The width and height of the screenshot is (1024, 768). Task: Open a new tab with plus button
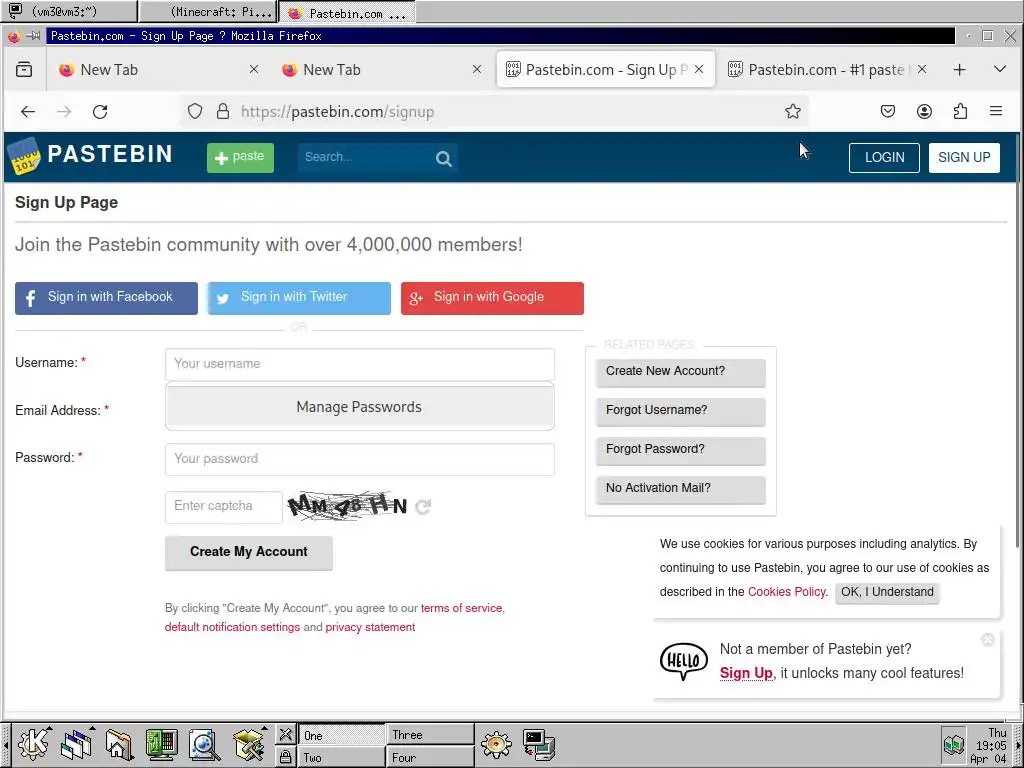pos(959,69)
